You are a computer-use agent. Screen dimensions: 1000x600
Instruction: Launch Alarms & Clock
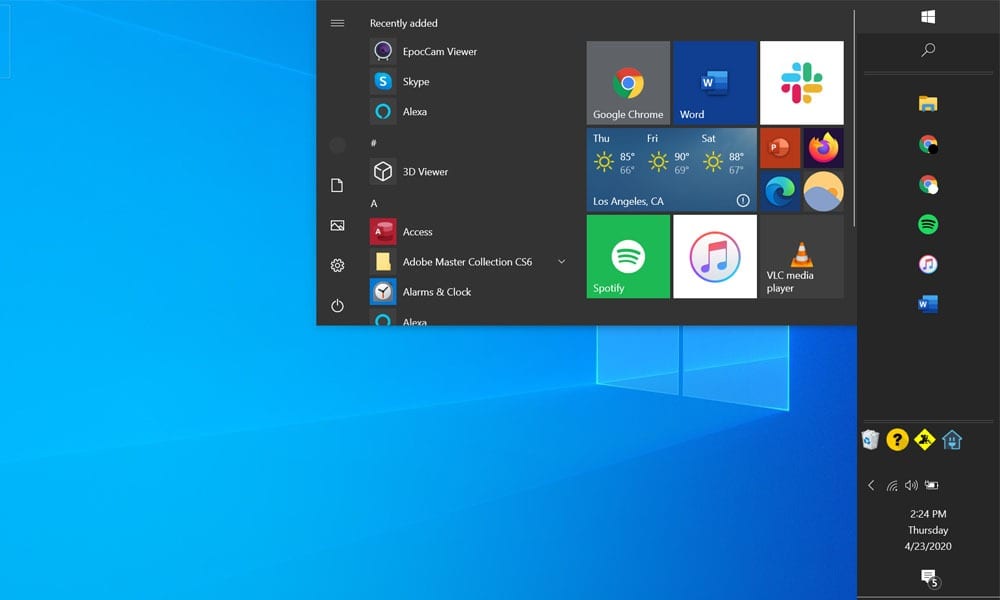coord(439,291)
